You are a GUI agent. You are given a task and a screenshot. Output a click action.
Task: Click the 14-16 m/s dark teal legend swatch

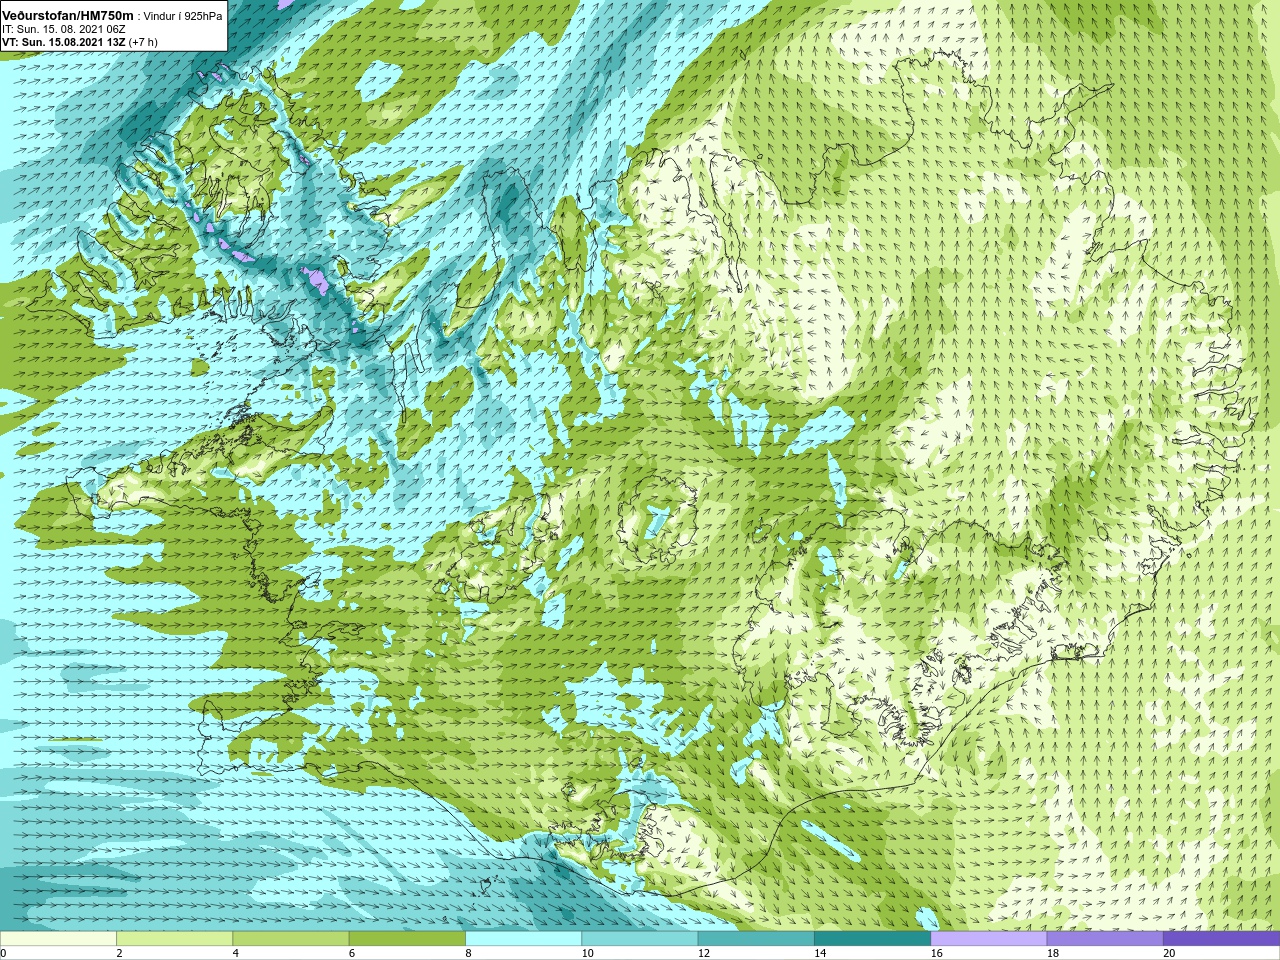(872, 939)
